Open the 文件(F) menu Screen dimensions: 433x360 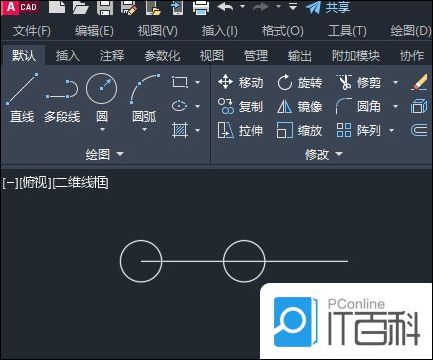(x=32, y=31)
